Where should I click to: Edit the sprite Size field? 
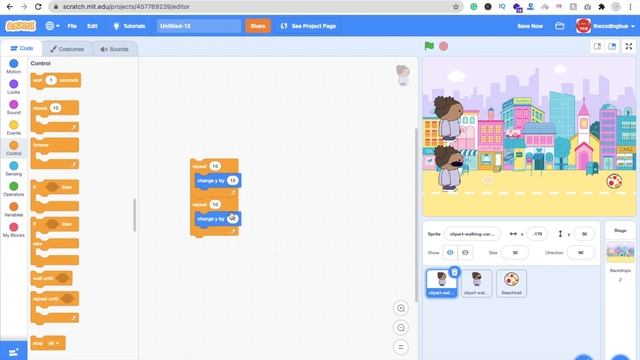pyautogui.click(x=515, y=253)
